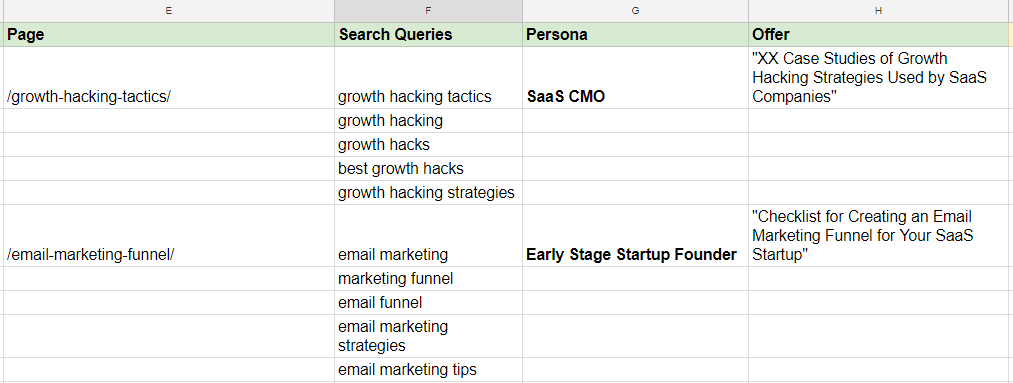Click the 'email marketing tips' cell
The image size is (1013, 383).
pyautogui.click(x=428, y=369)
